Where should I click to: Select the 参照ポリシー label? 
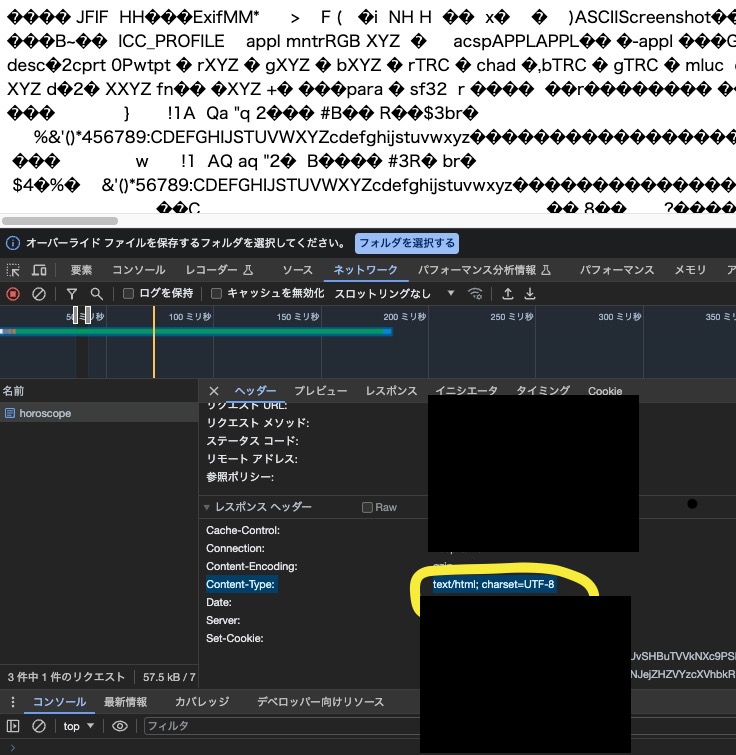[x=240, y=477]
